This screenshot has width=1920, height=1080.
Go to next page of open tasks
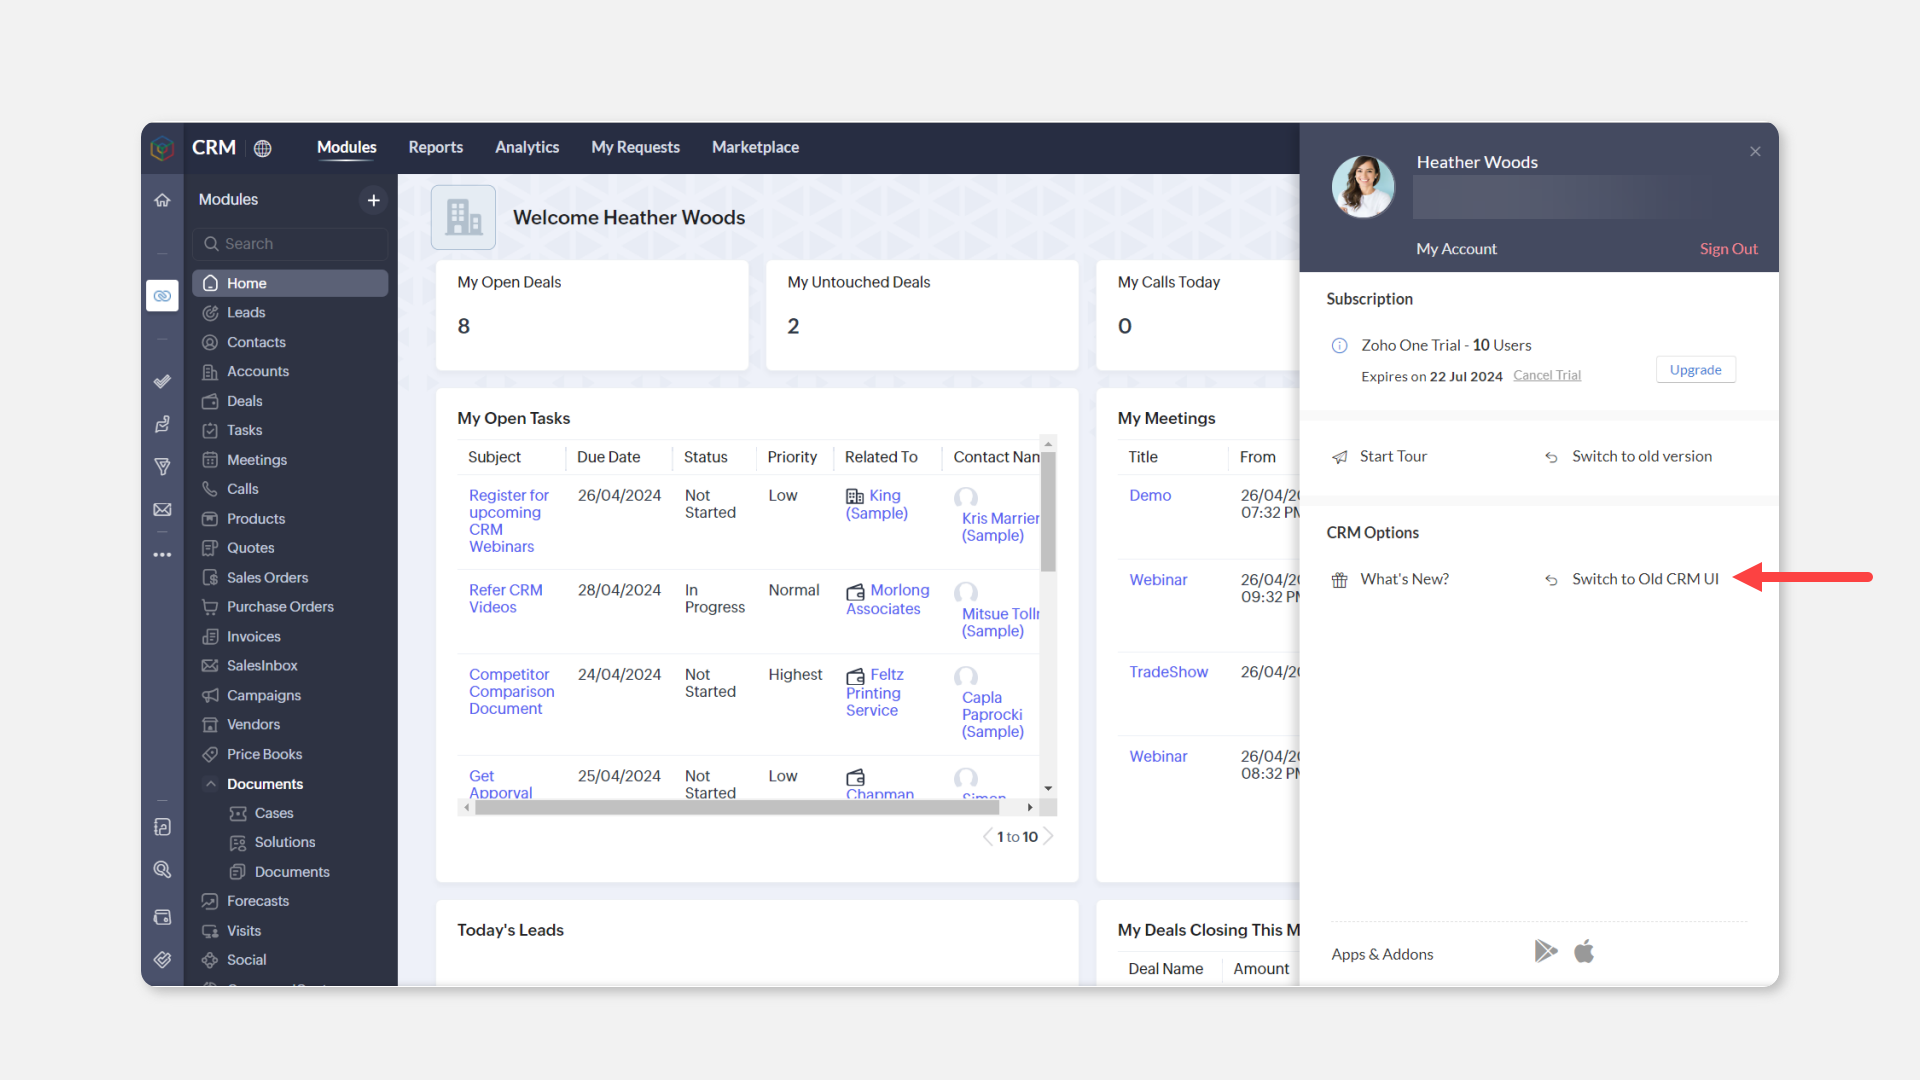tap(1049, 837)
